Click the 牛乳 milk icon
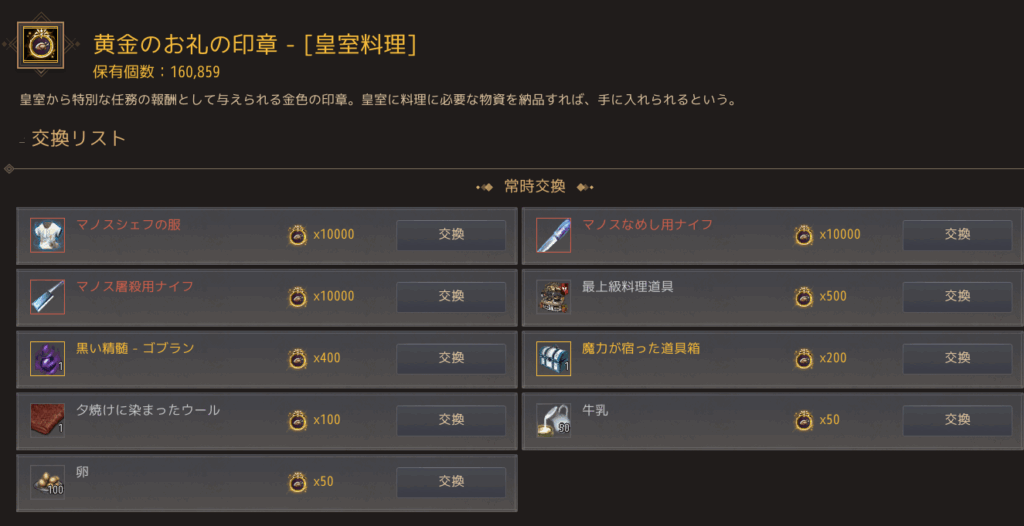This screenshot has width=1024, height=526. pyautogui.click(x=554, y=420)
